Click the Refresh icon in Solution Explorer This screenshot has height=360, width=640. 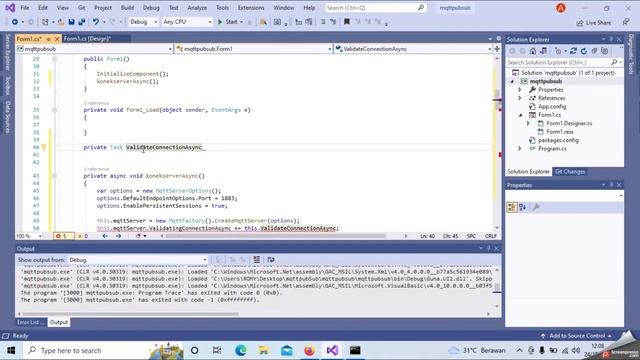pyautogui.click(x=584, y=51)
